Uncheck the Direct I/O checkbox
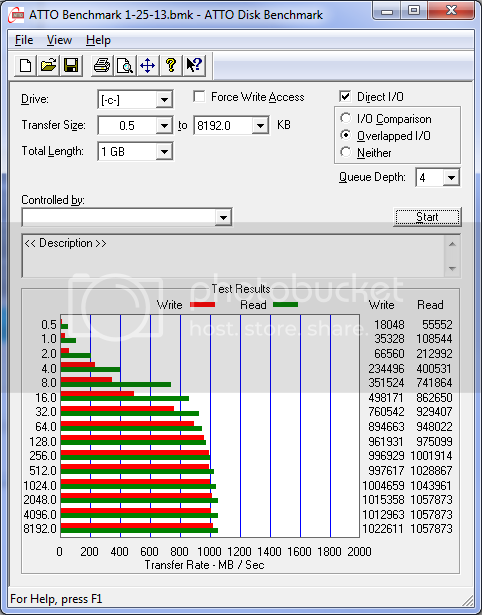The image size is (482, 615). [345, 96]
